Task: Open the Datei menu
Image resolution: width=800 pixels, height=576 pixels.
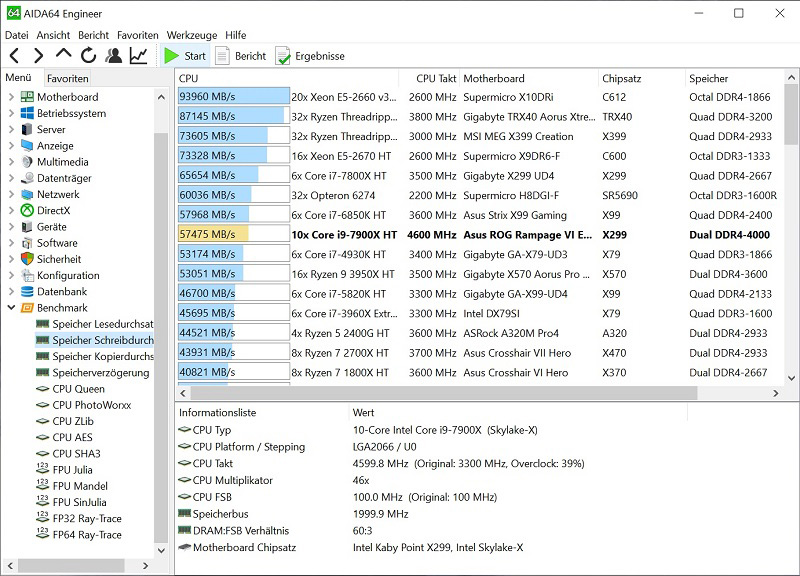Action: [x=16, y=35]
